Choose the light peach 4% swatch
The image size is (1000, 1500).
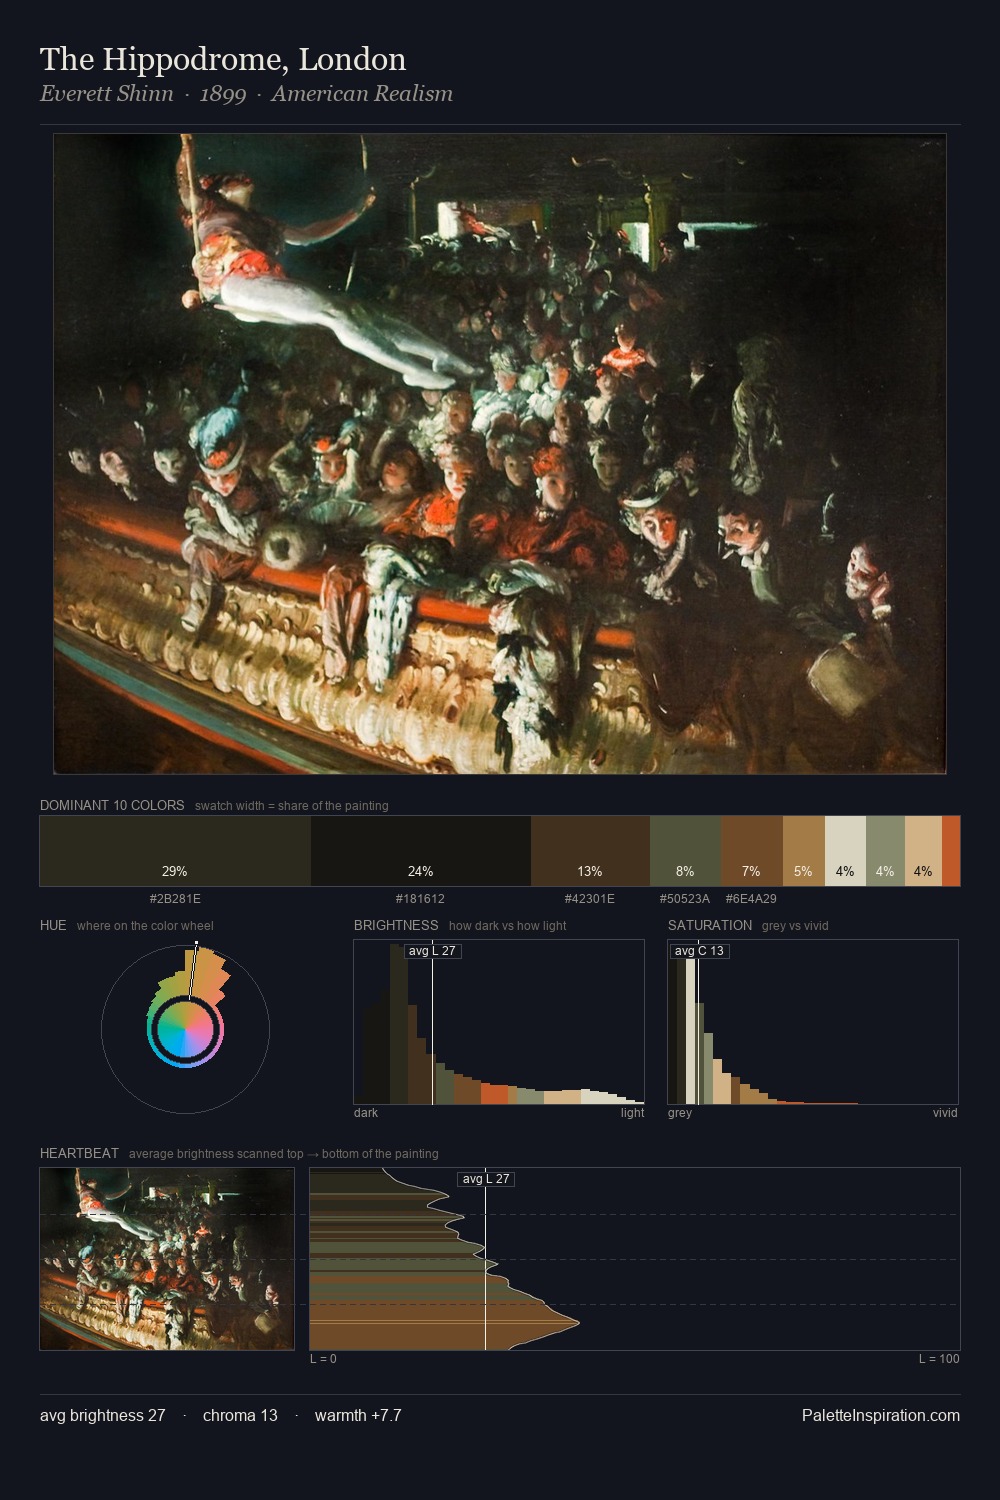coord(923,851)
